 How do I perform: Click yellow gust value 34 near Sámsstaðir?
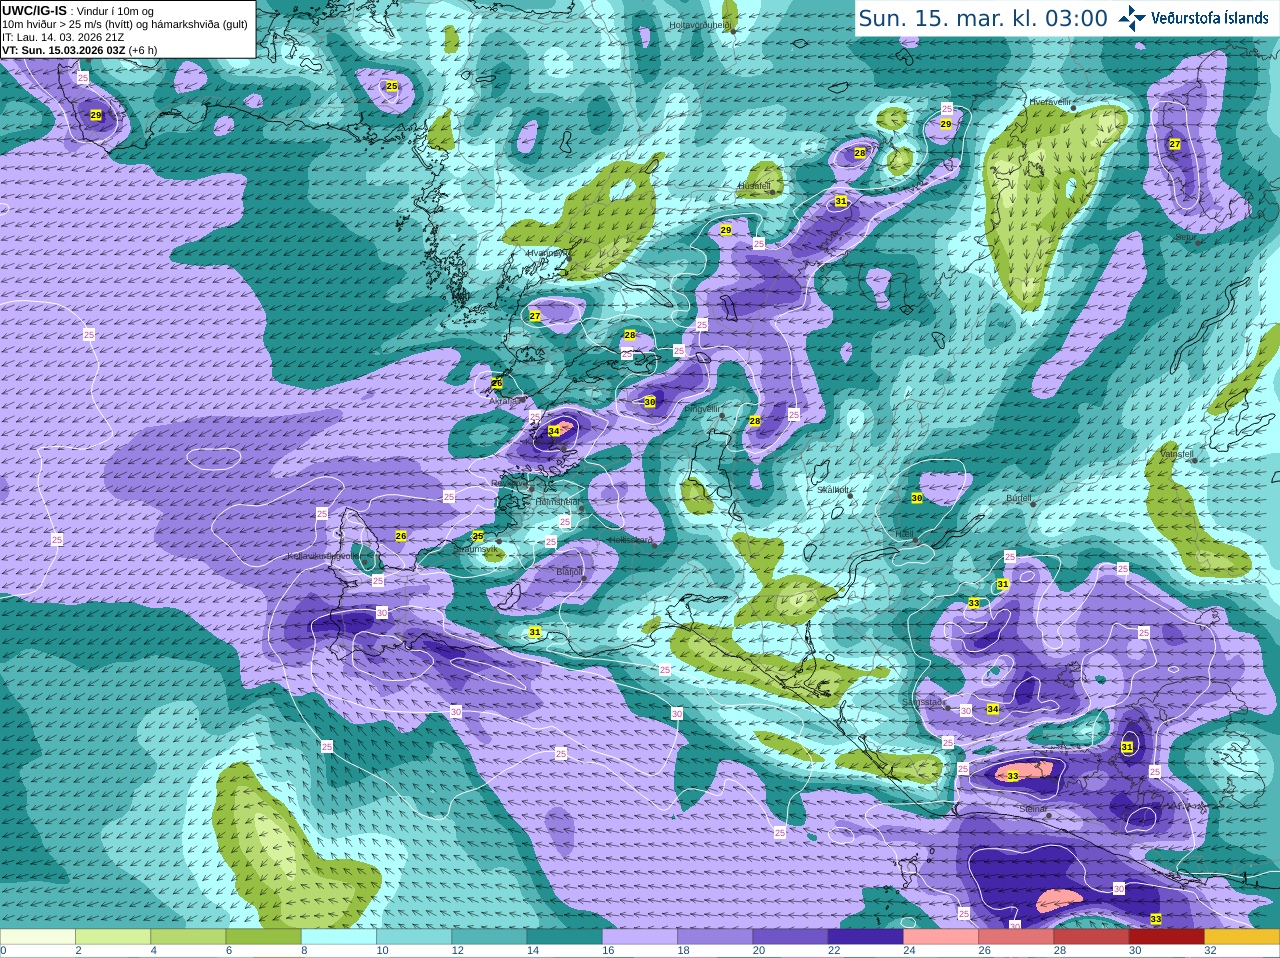992,709
